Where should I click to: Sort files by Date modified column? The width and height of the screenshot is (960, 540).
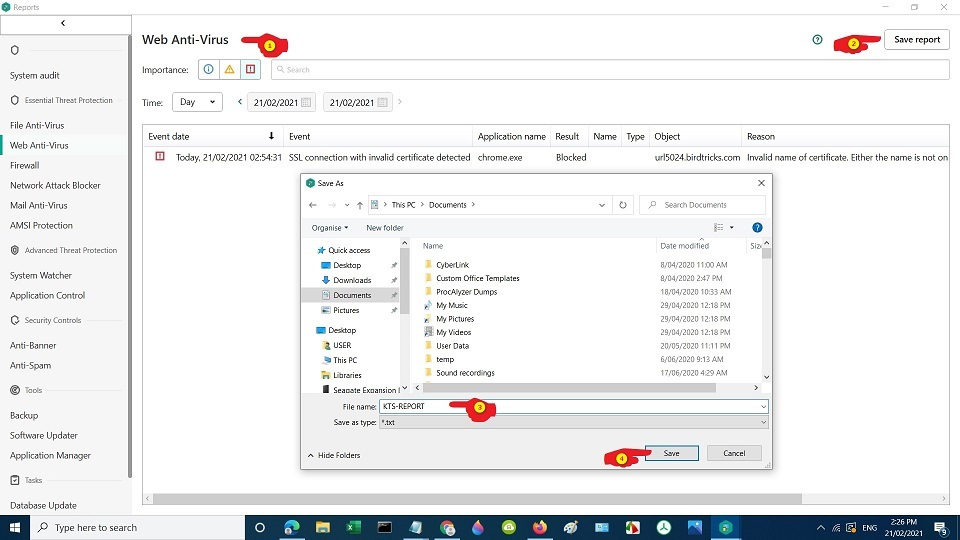point(684,246)
